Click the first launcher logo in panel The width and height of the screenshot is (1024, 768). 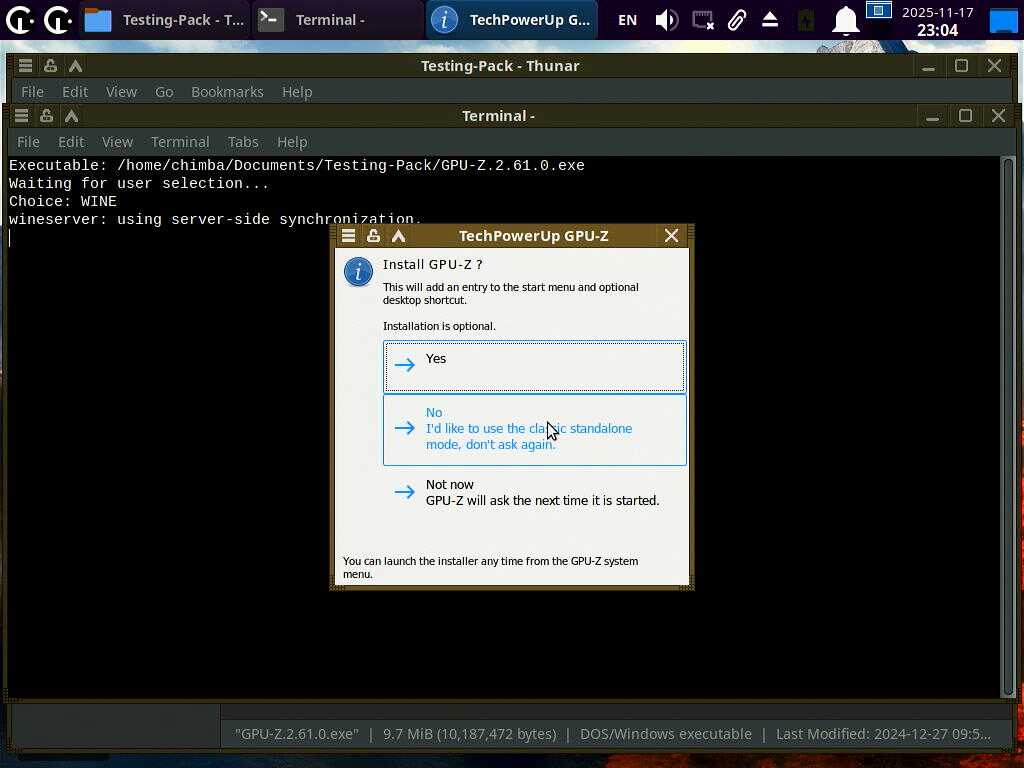(x=20, y=20)
